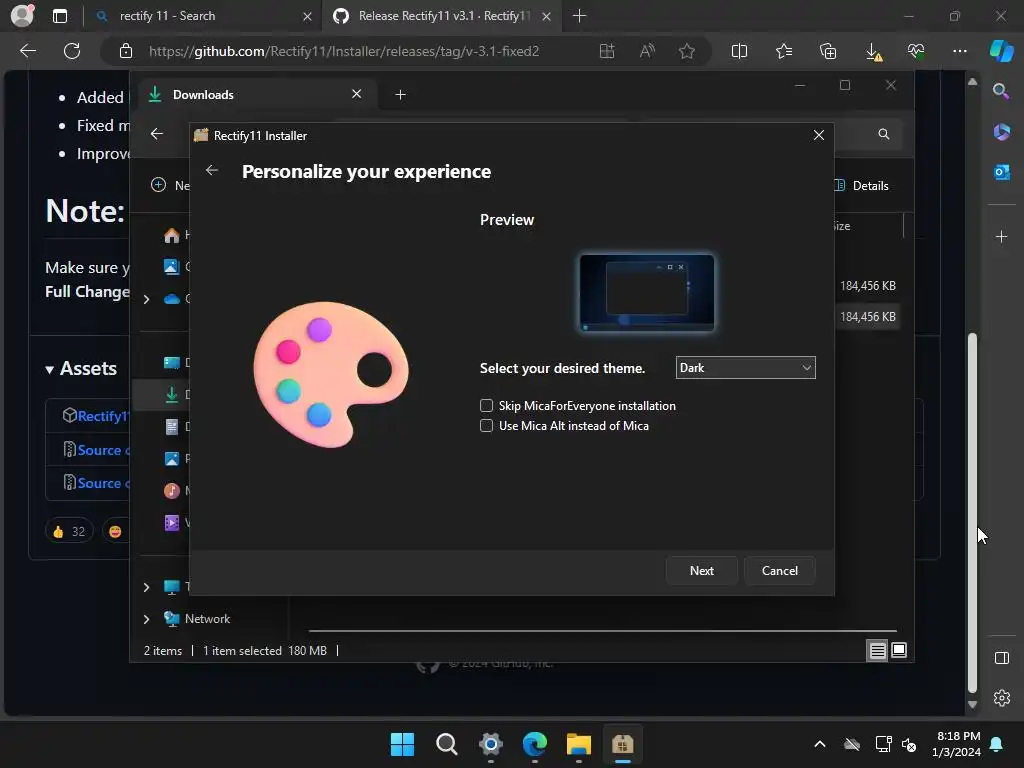Add an app to Edge sidebar
The height and width of the screenshot is (768, 1024).
coord(1001,236)
